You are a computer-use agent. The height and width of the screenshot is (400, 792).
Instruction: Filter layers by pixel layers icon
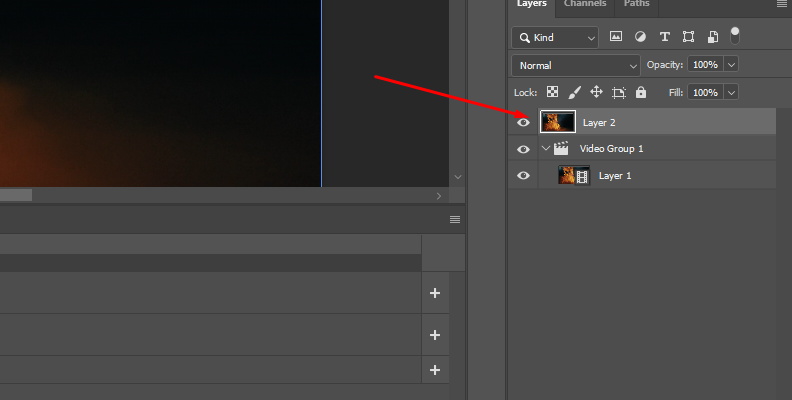point(616,37)
